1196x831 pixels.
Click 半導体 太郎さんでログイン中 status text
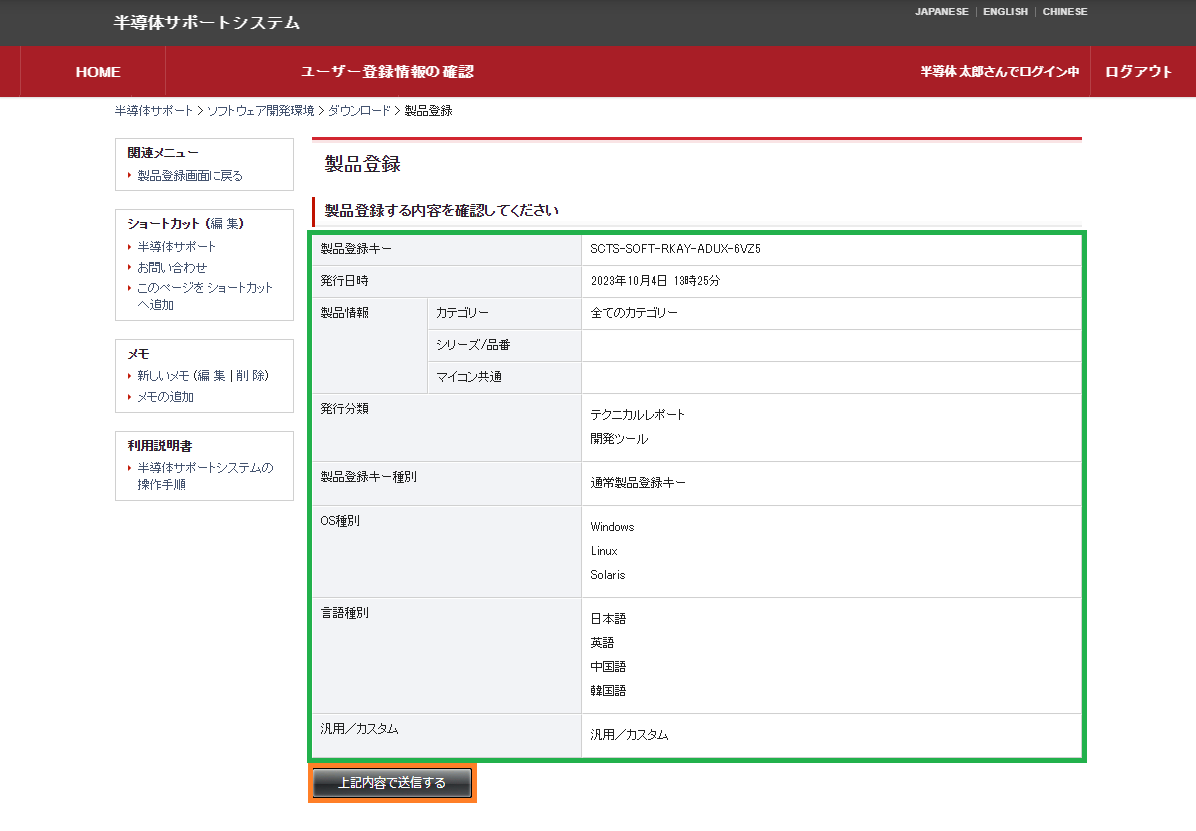(x=999, y=72)
